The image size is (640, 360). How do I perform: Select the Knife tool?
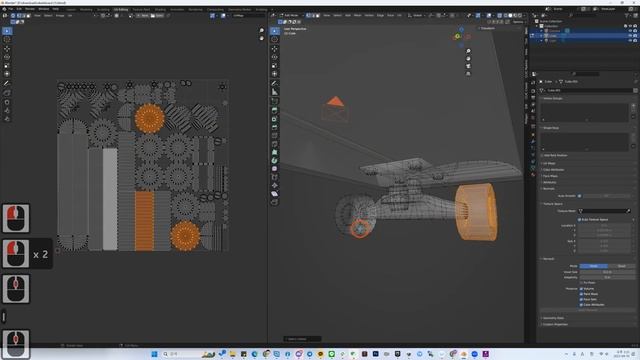tap(275, 144)
